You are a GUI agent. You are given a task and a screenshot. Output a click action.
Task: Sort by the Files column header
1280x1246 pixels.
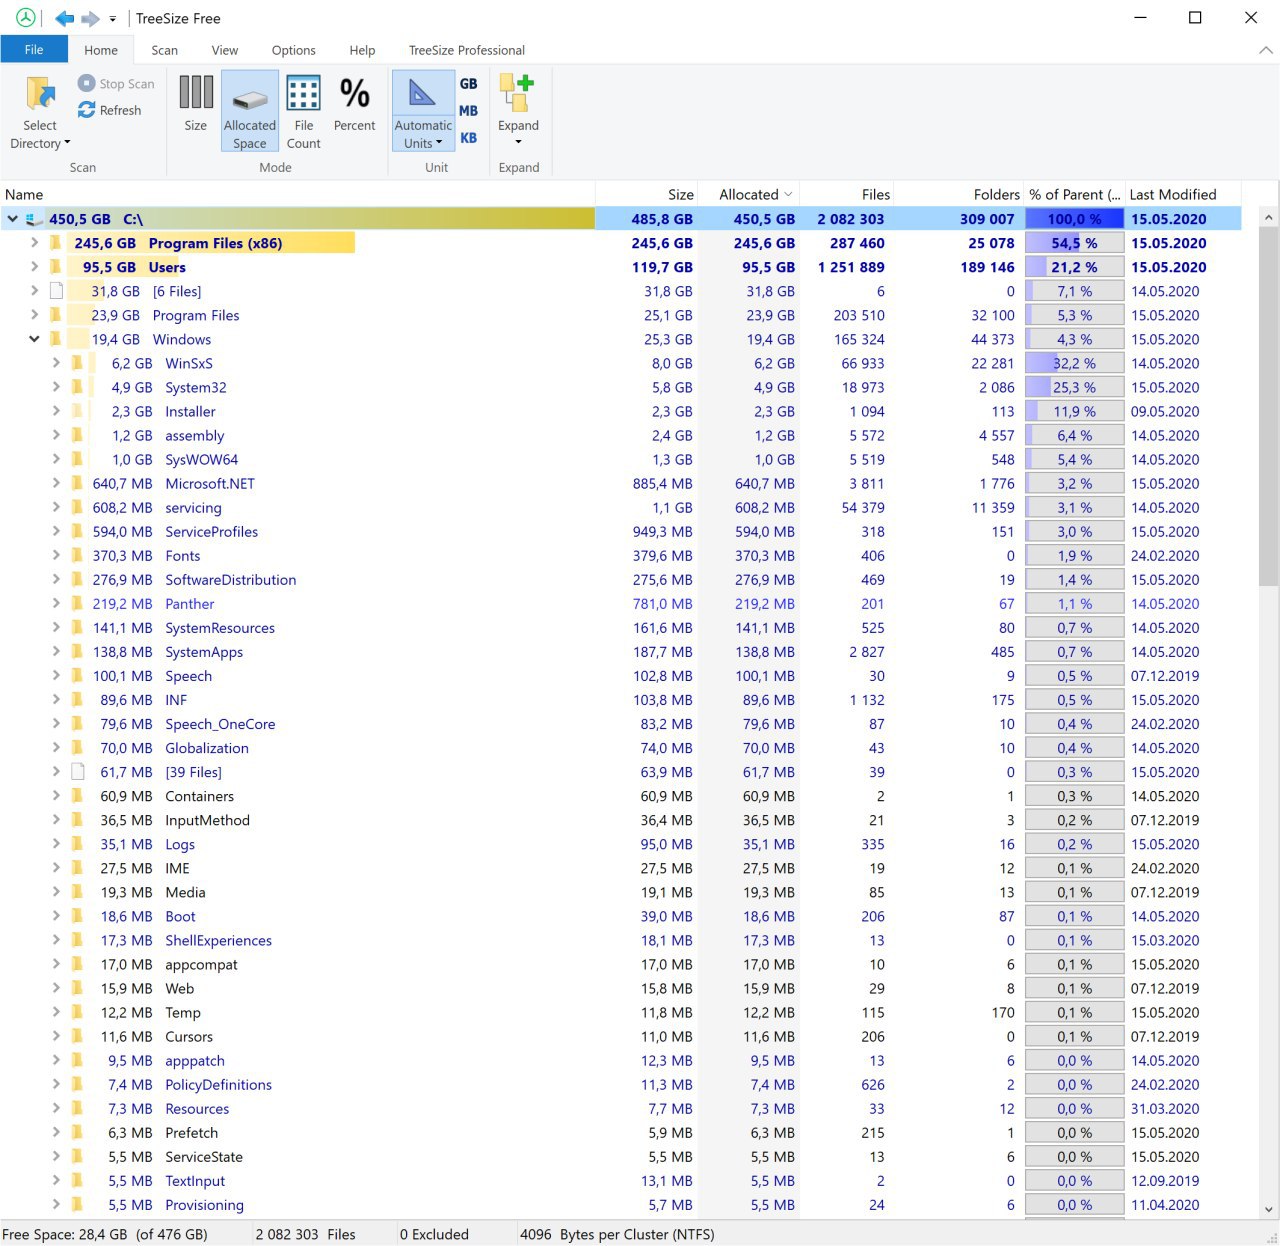846,194
